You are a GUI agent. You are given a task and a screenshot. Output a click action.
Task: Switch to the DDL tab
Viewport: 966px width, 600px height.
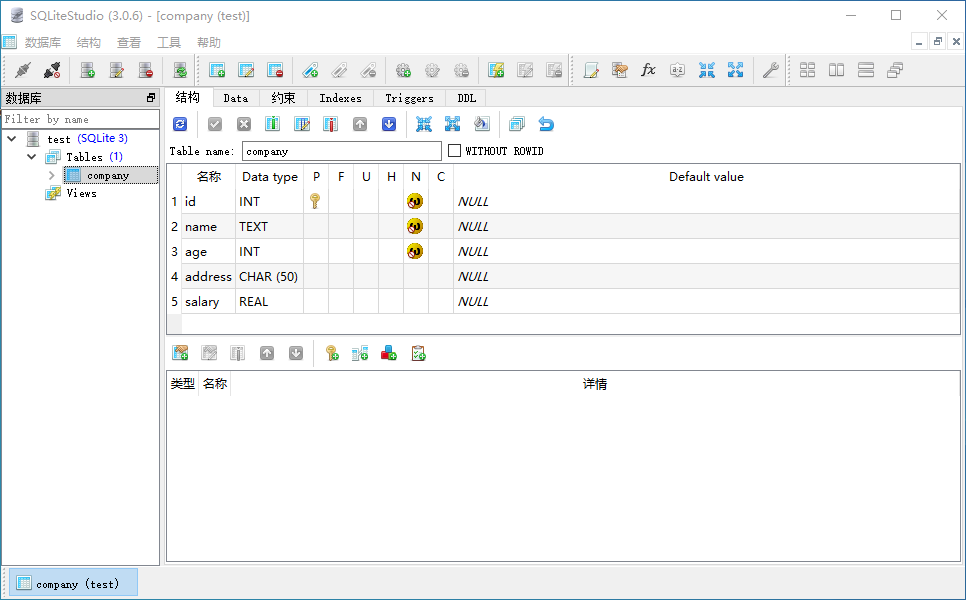[466, 99]
